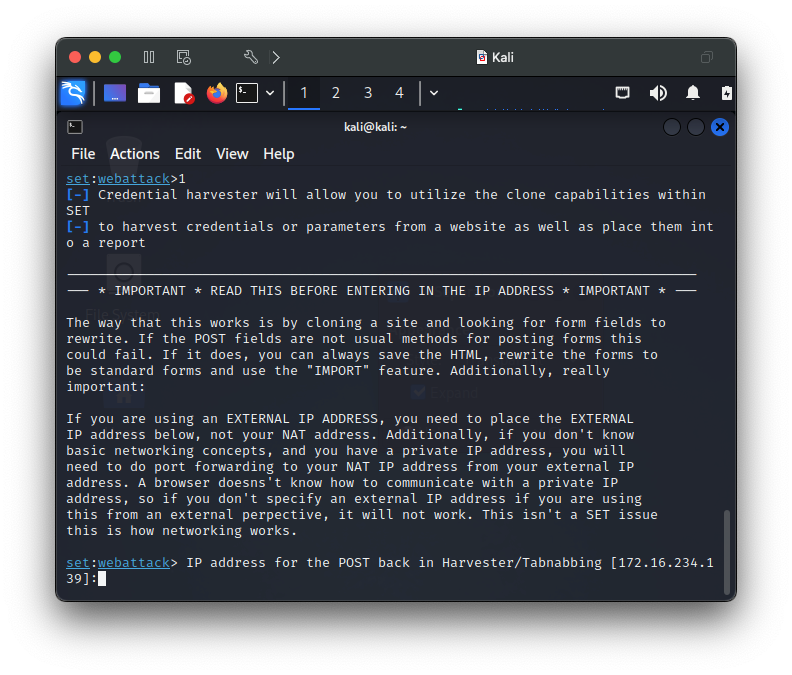
Task: Minimize the kali@kali terminal window
Action: (x=672, y=127)
